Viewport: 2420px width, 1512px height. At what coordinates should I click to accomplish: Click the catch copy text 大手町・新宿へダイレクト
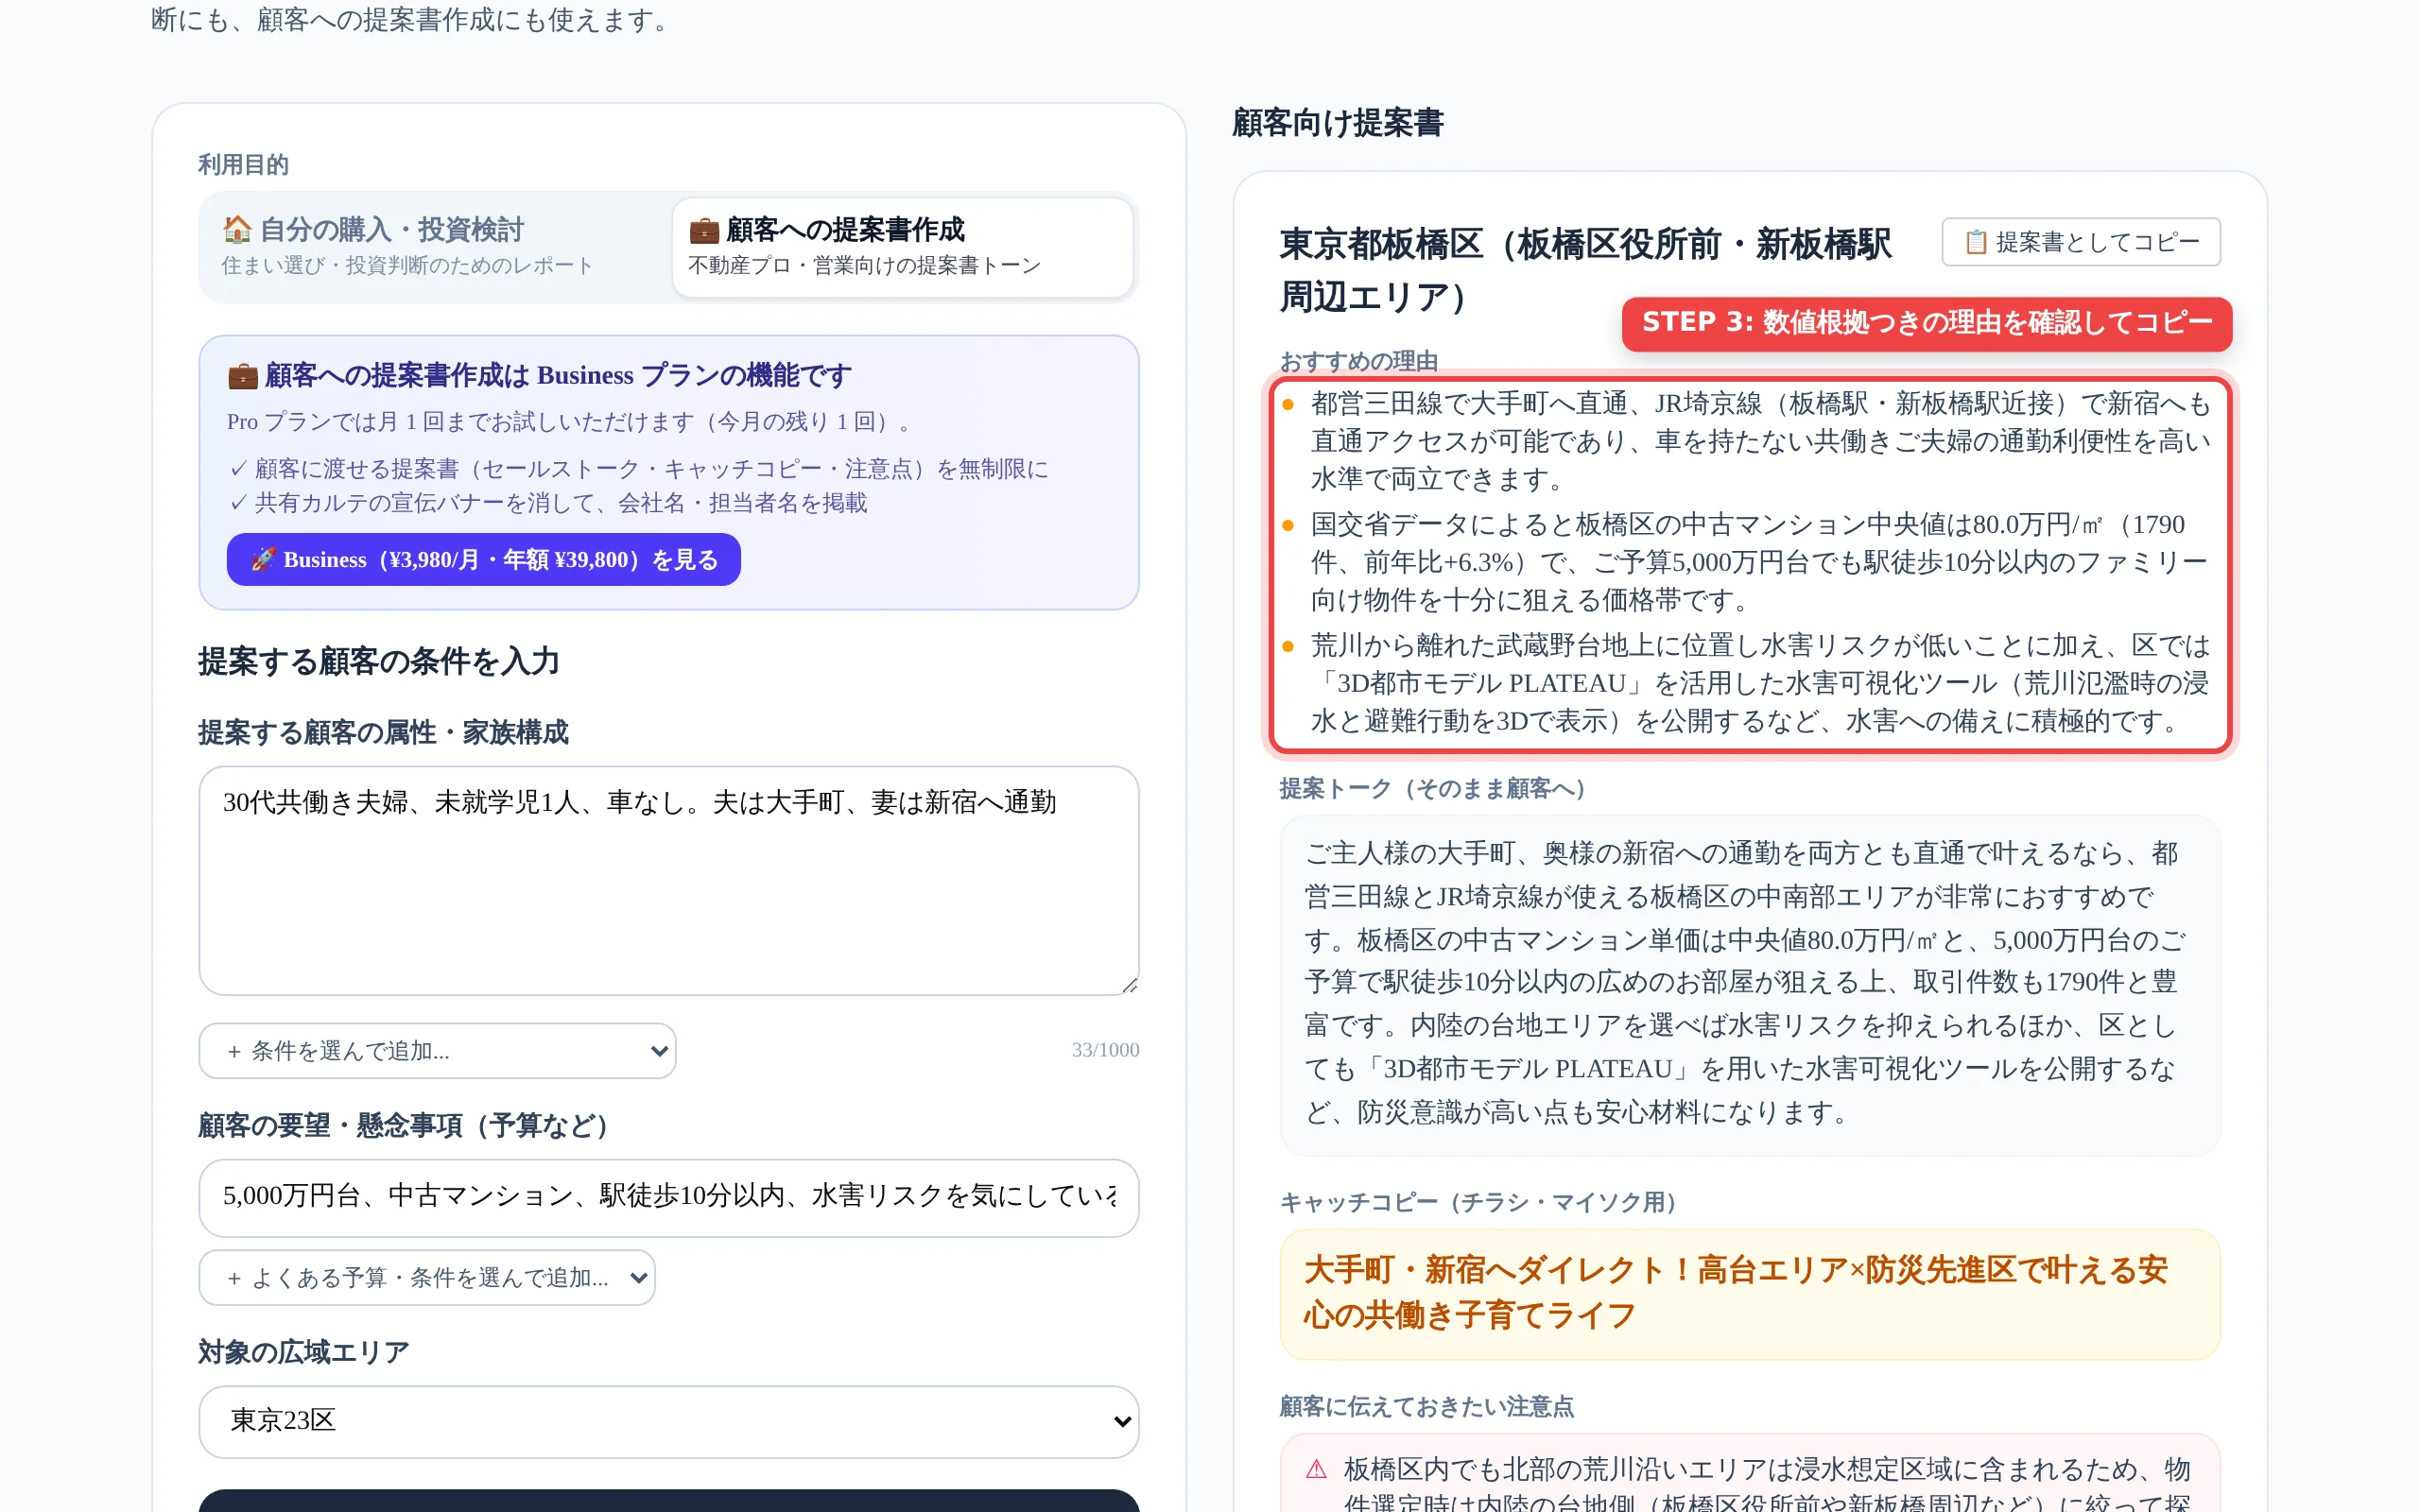(x=1735, y=1292)
